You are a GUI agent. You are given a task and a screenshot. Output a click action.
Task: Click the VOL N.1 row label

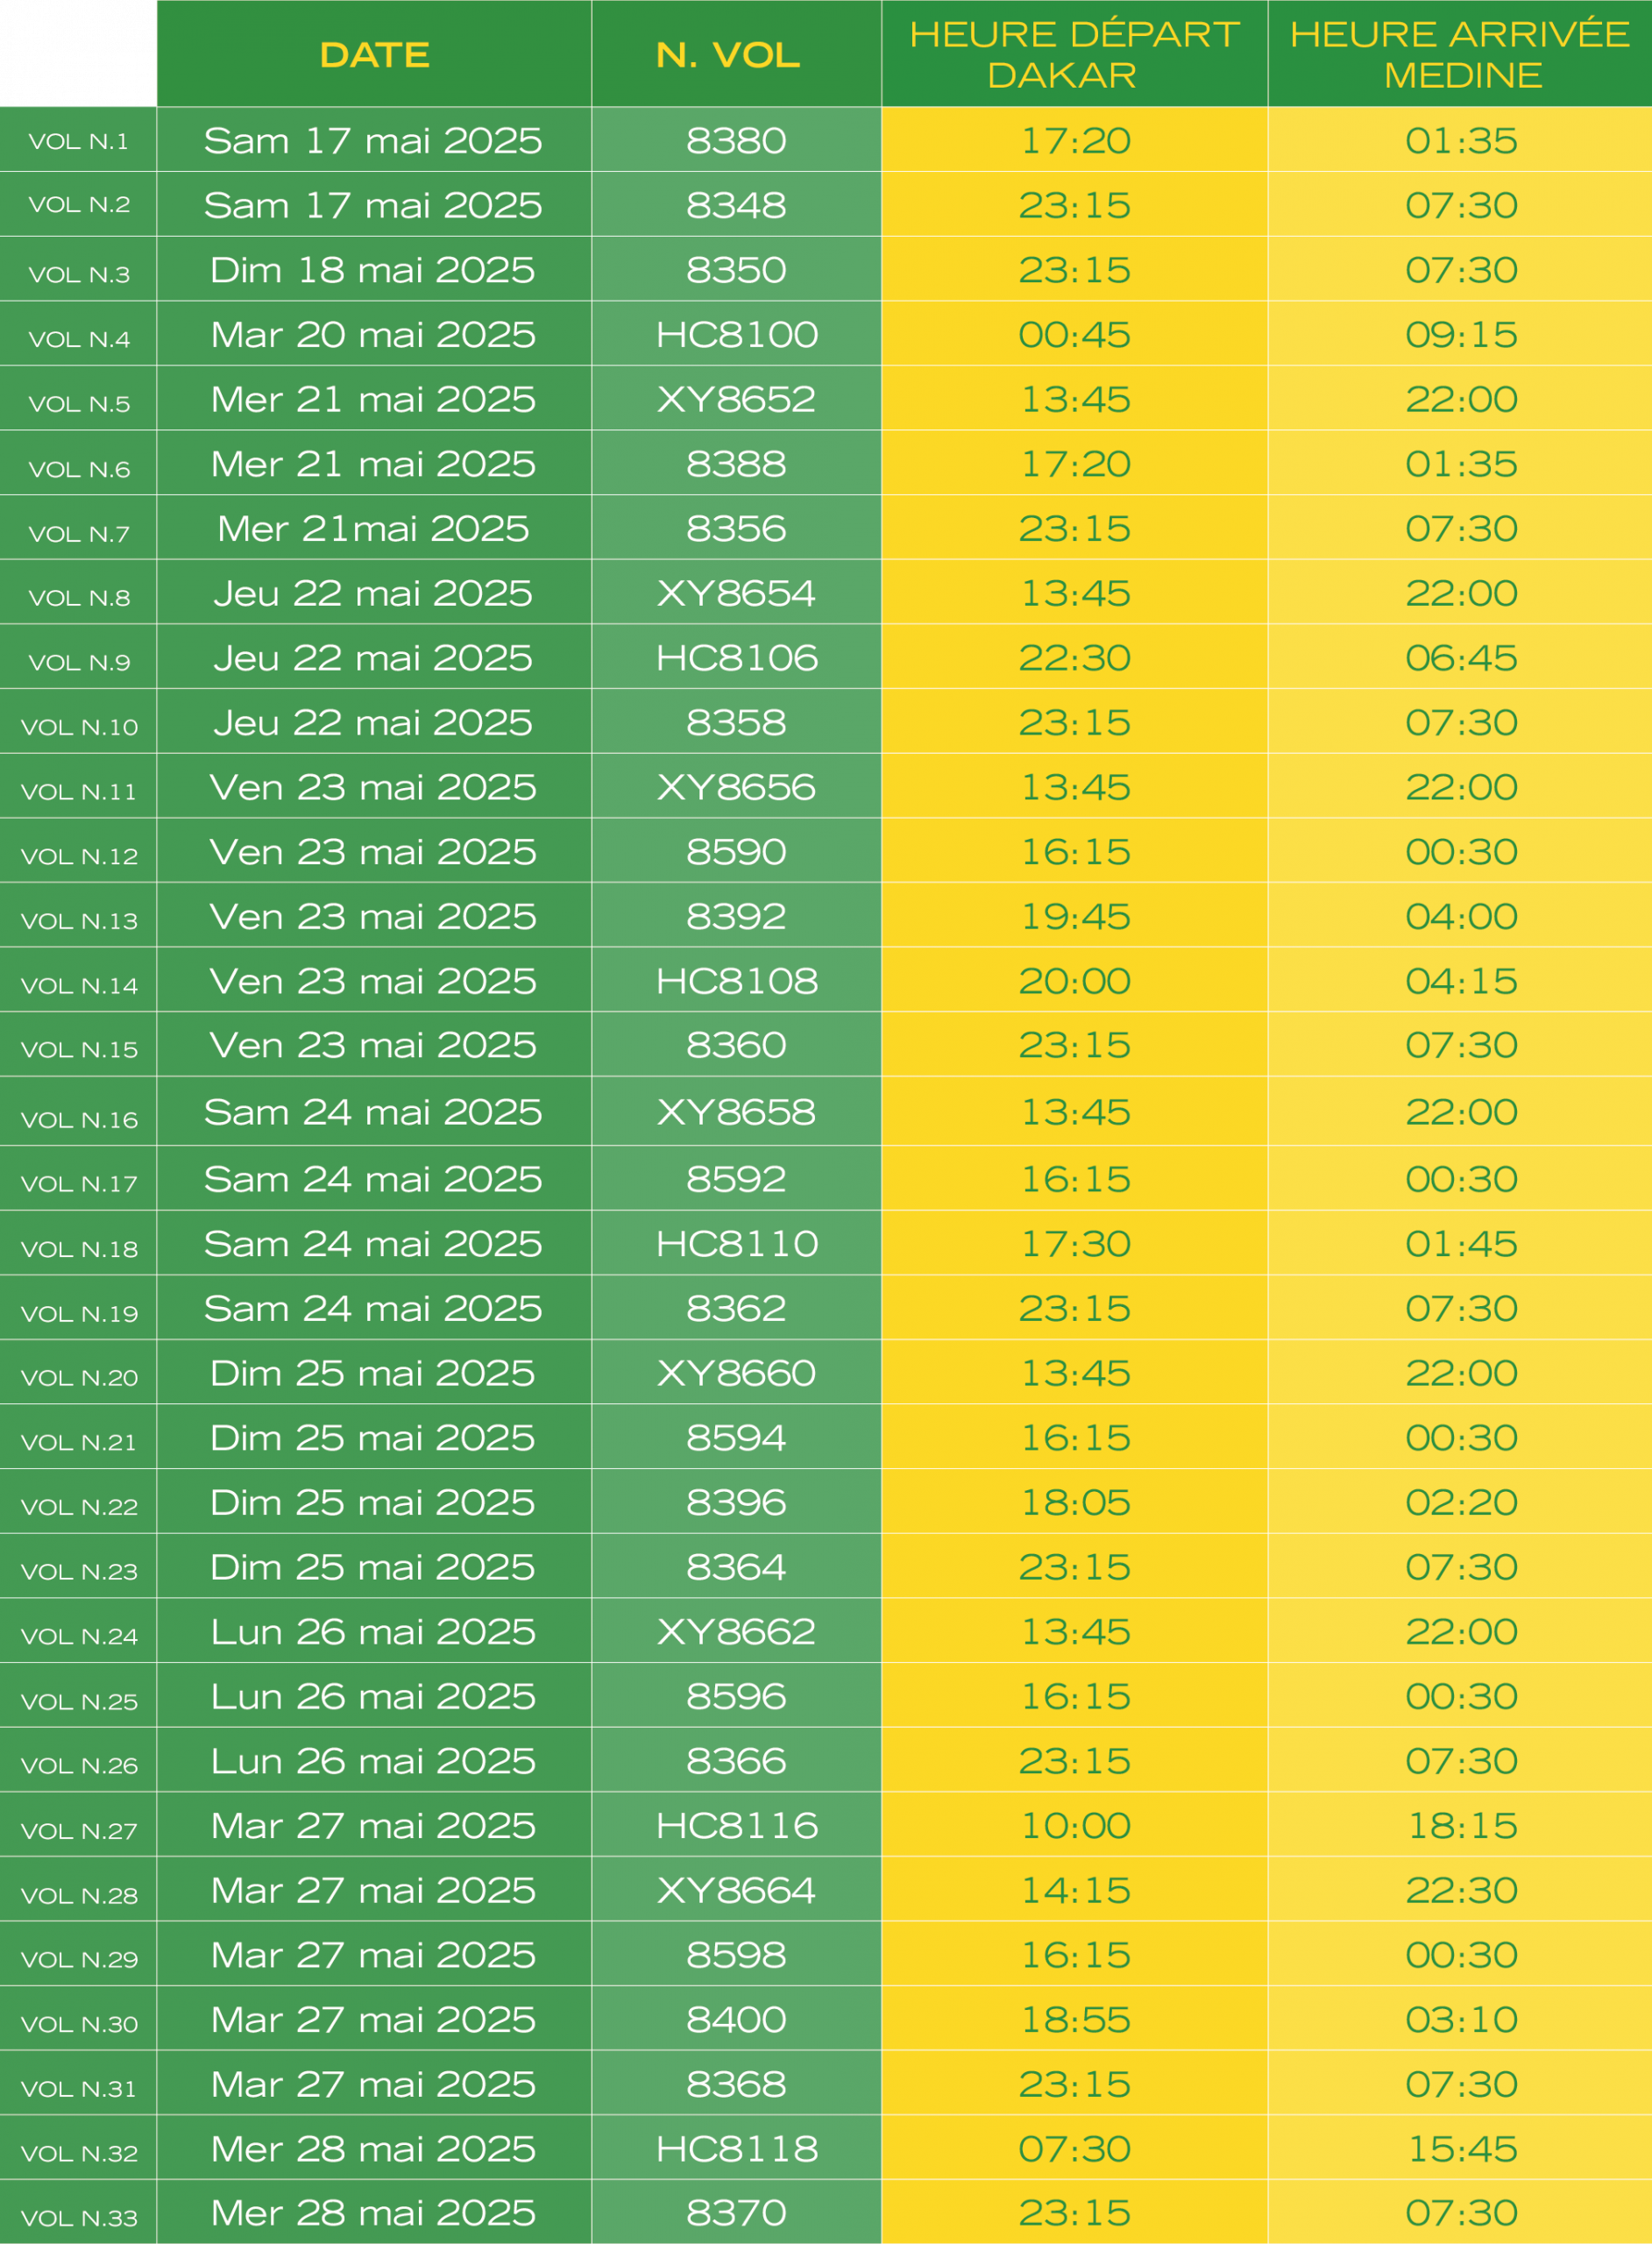(x=79, y=141)
